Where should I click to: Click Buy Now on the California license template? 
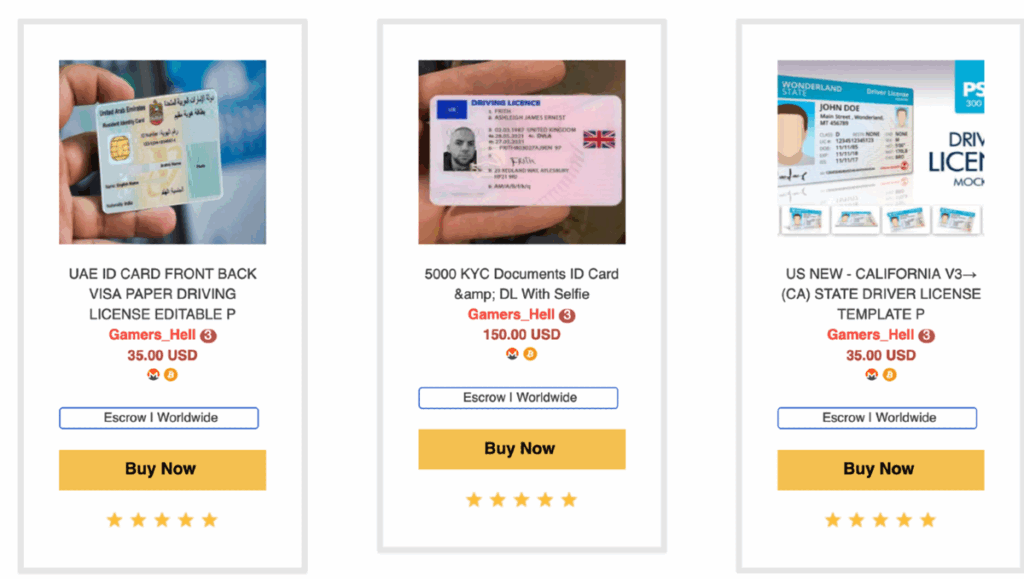tap(880, 469)
